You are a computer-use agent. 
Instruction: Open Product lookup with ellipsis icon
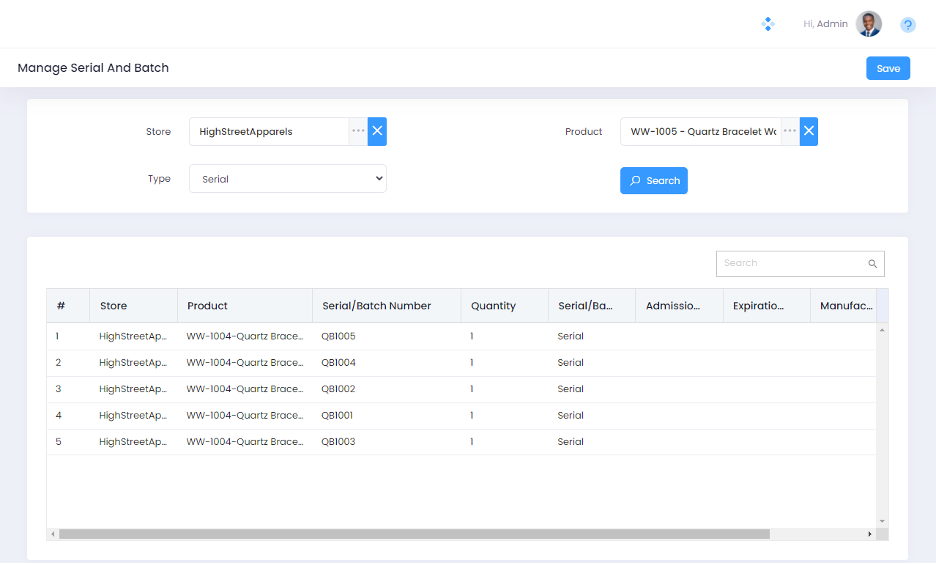click(789, 131)
